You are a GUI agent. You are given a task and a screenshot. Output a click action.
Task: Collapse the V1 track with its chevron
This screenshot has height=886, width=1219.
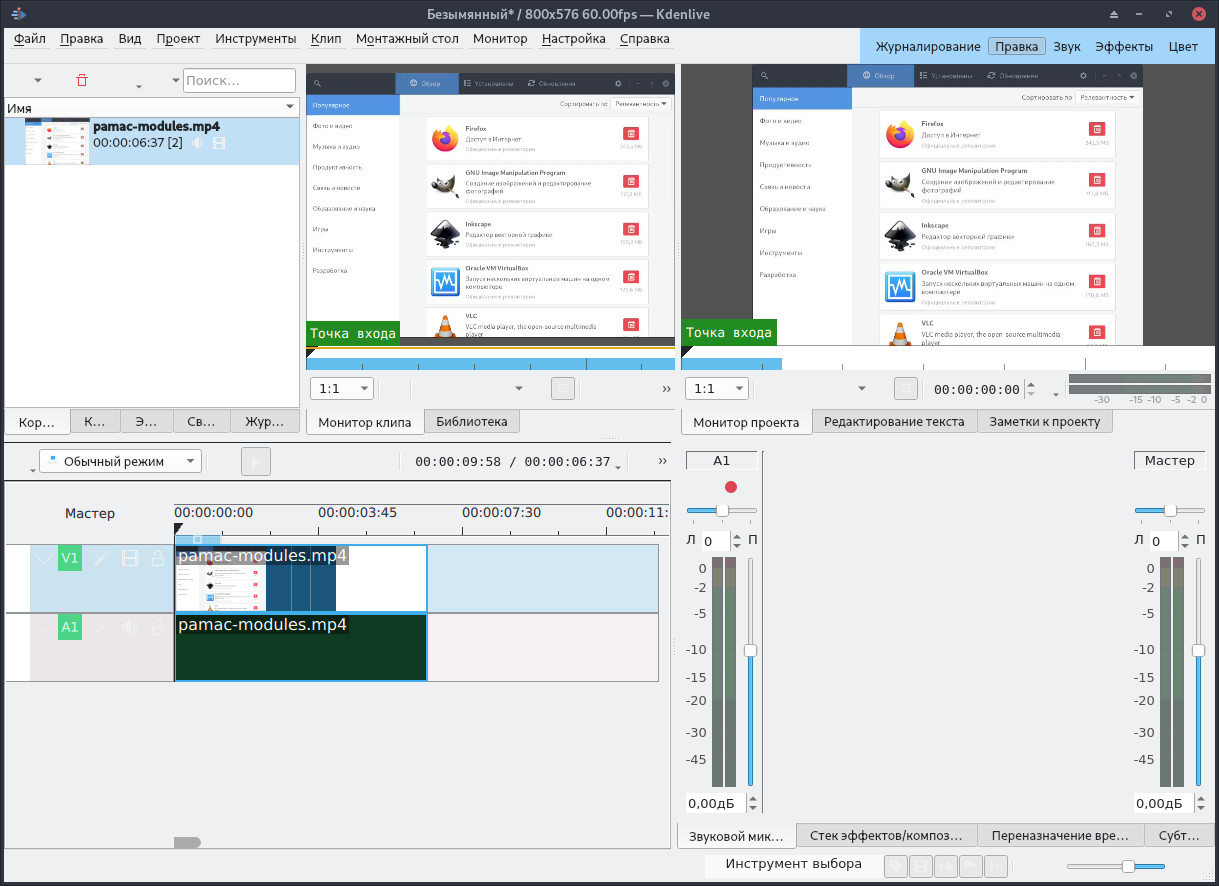(43, 559)
